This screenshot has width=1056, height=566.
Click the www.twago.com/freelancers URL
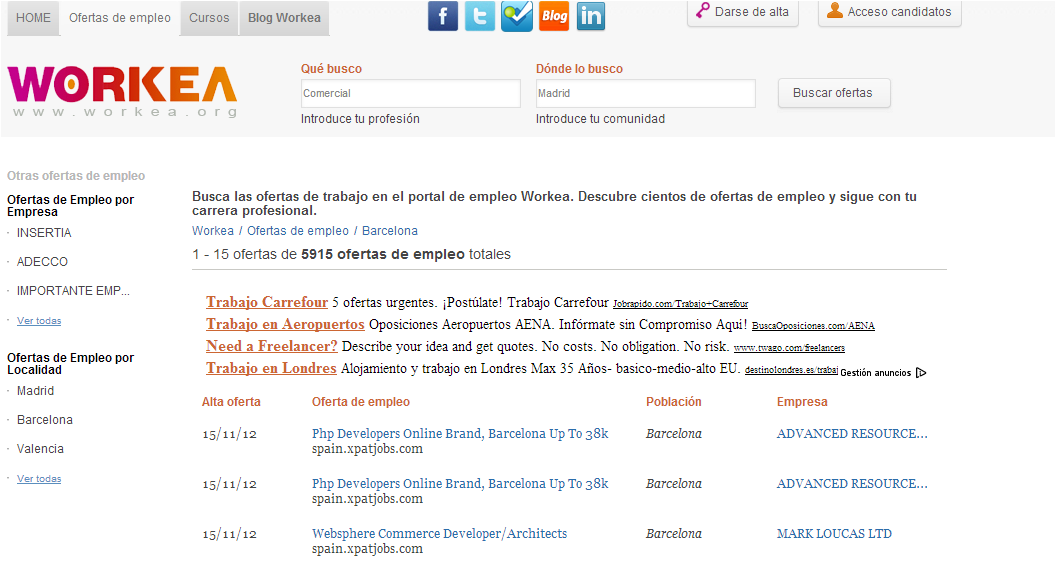(789, 348)
